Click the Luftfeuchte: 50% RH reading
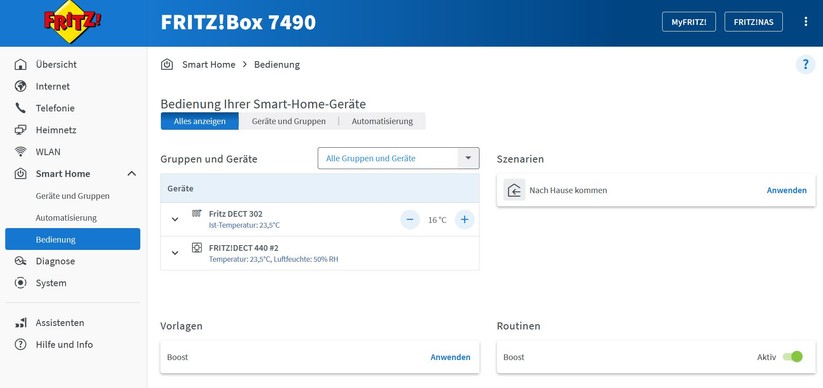The image size is (823, 388). pyautogui.click(x=306, y=259)
